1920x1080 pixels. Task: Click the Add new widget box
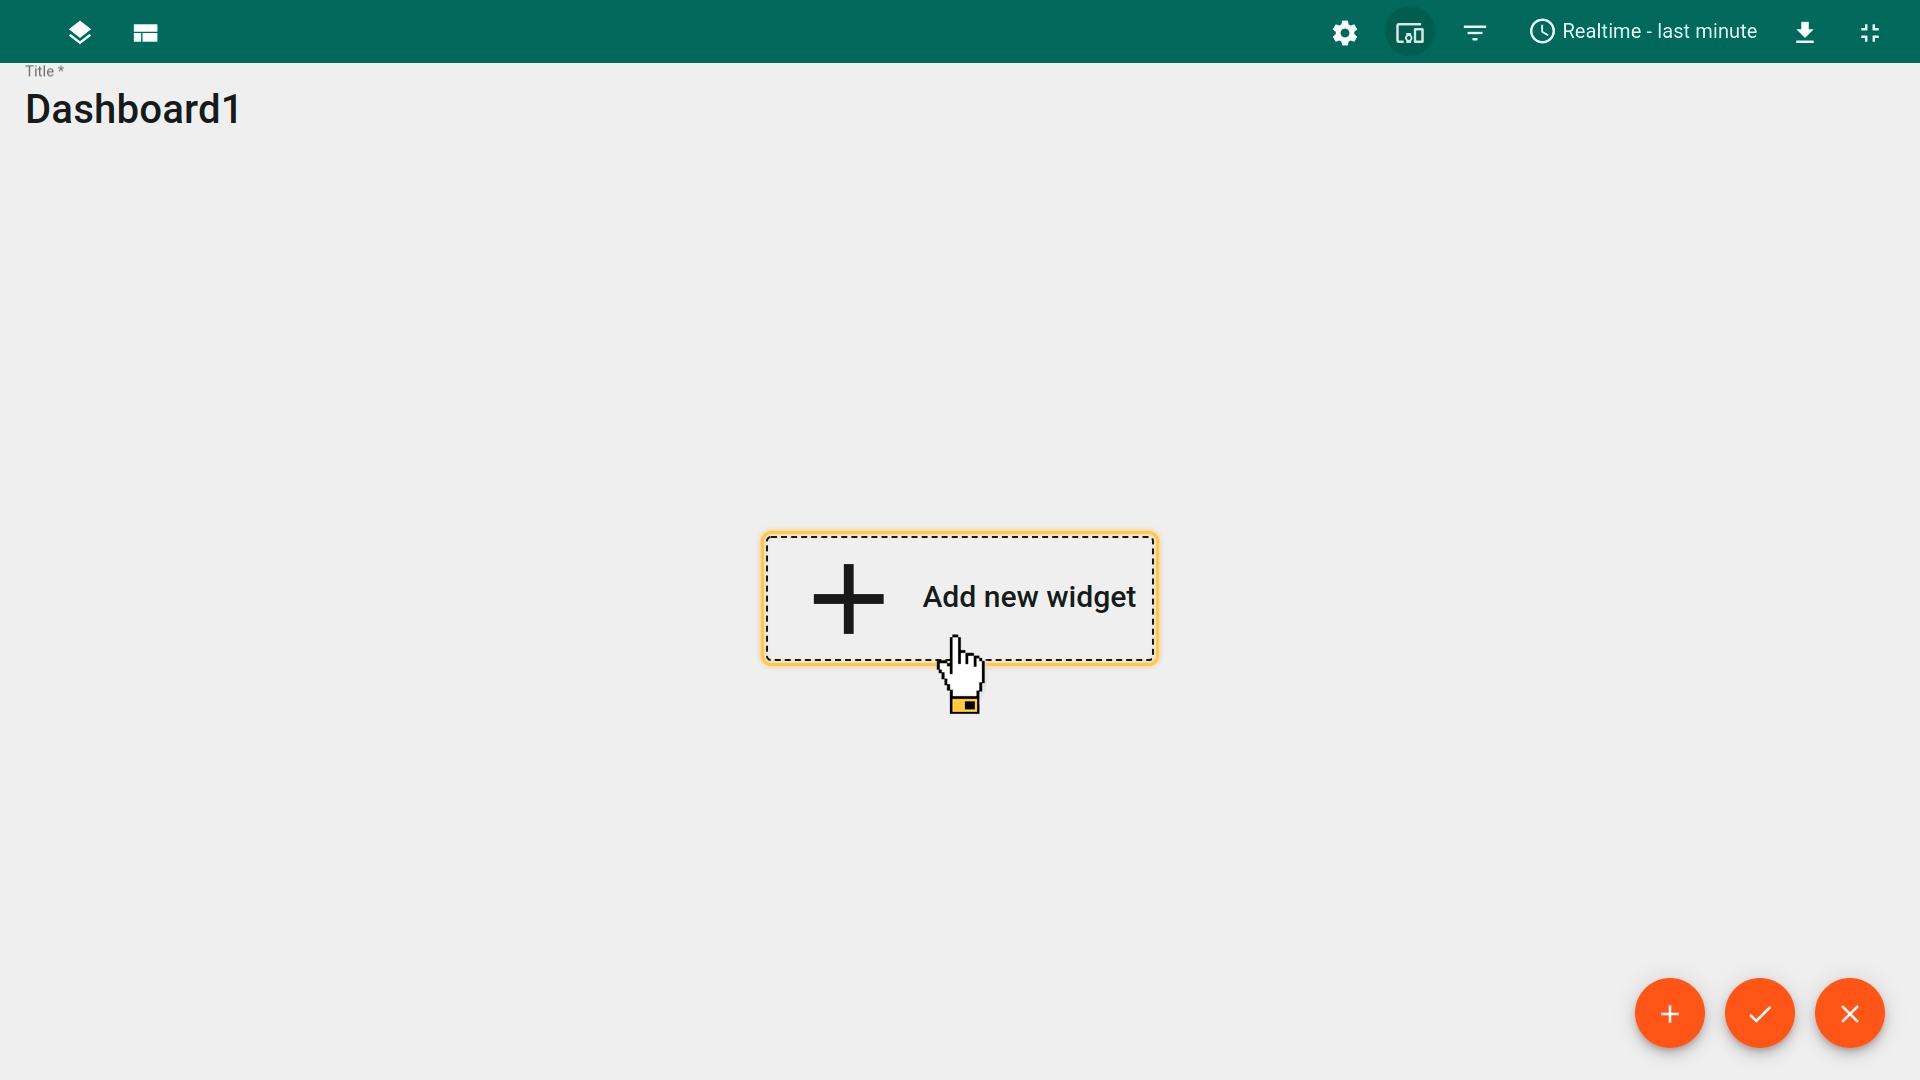pyautogui.click(x=960, y=598)
